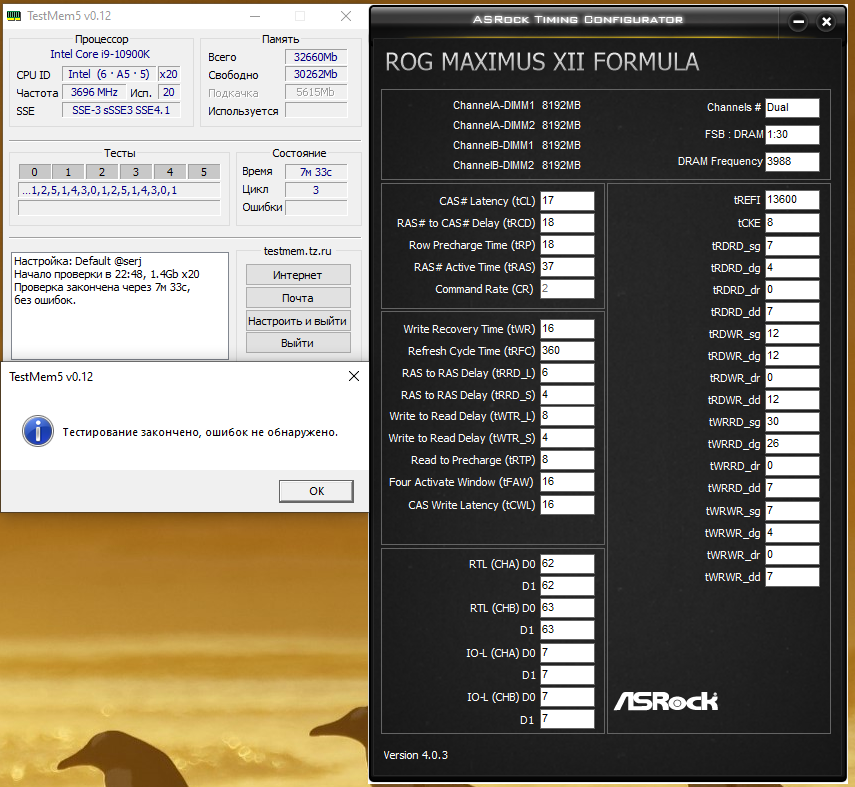This screenshot has height=787, width=855.
Task: Click the Intel Core i9-10900K processor name
Action: click(x=100, y=54)
